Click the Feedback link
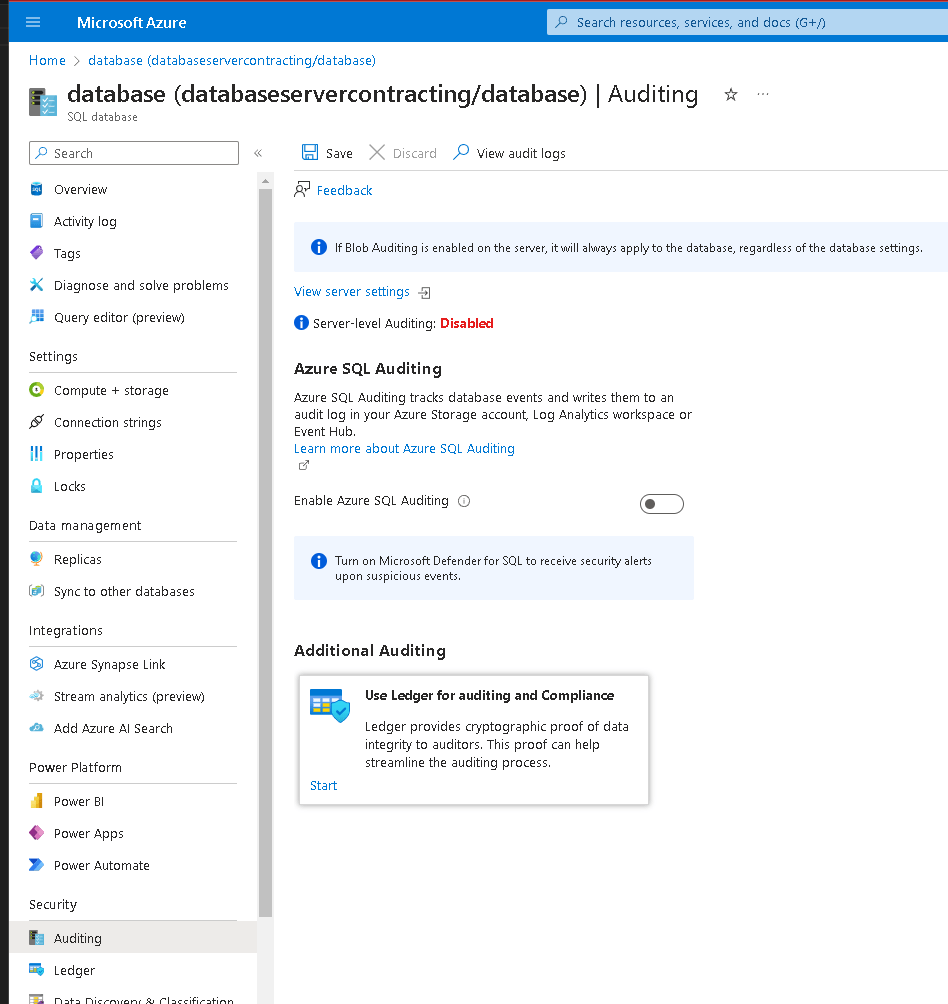 click(x=344, y=190)
